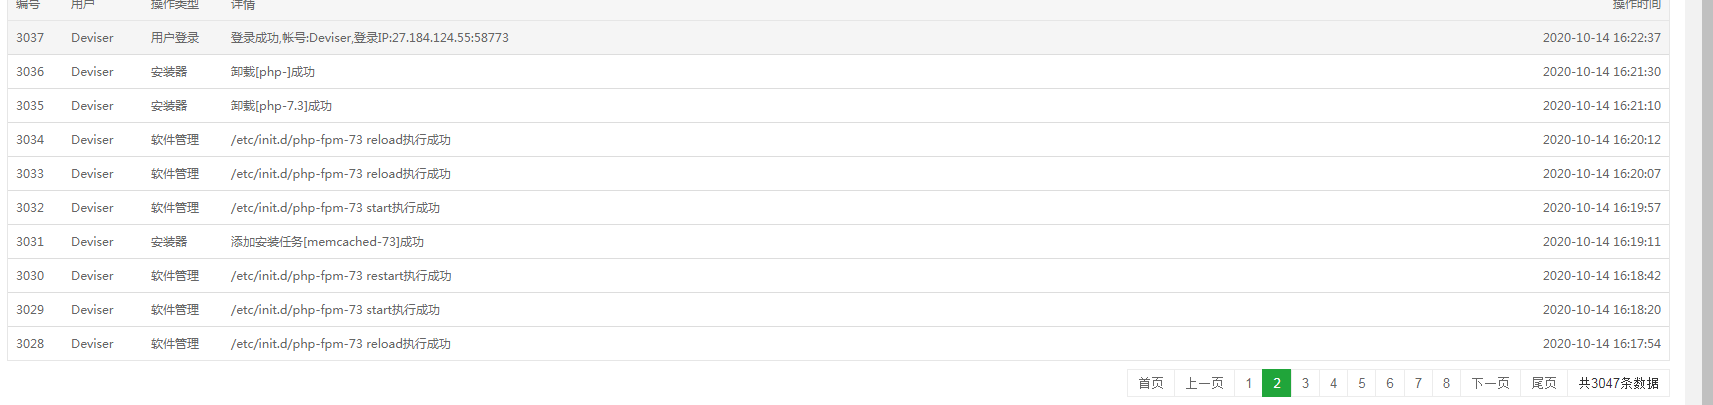Select row 3028 php-fpm-73 reload entry
Viewport: 1713px width, 405px height.
click(x=838, y=344)
